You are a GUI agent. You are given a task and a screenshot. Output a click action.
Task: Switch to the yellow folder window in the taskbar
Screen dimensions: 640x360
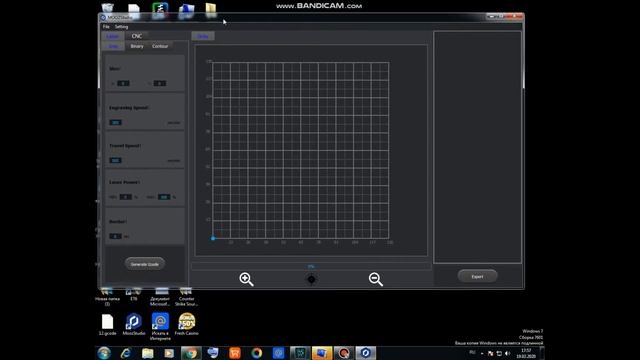pos(322,353)
